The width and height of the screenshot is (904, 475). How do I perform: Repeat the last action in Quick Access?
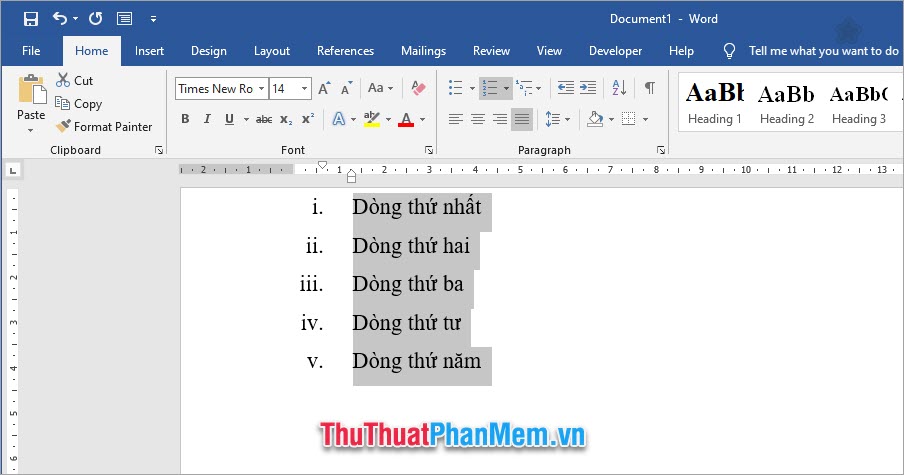pyautogui.click(x=96, y=19)
